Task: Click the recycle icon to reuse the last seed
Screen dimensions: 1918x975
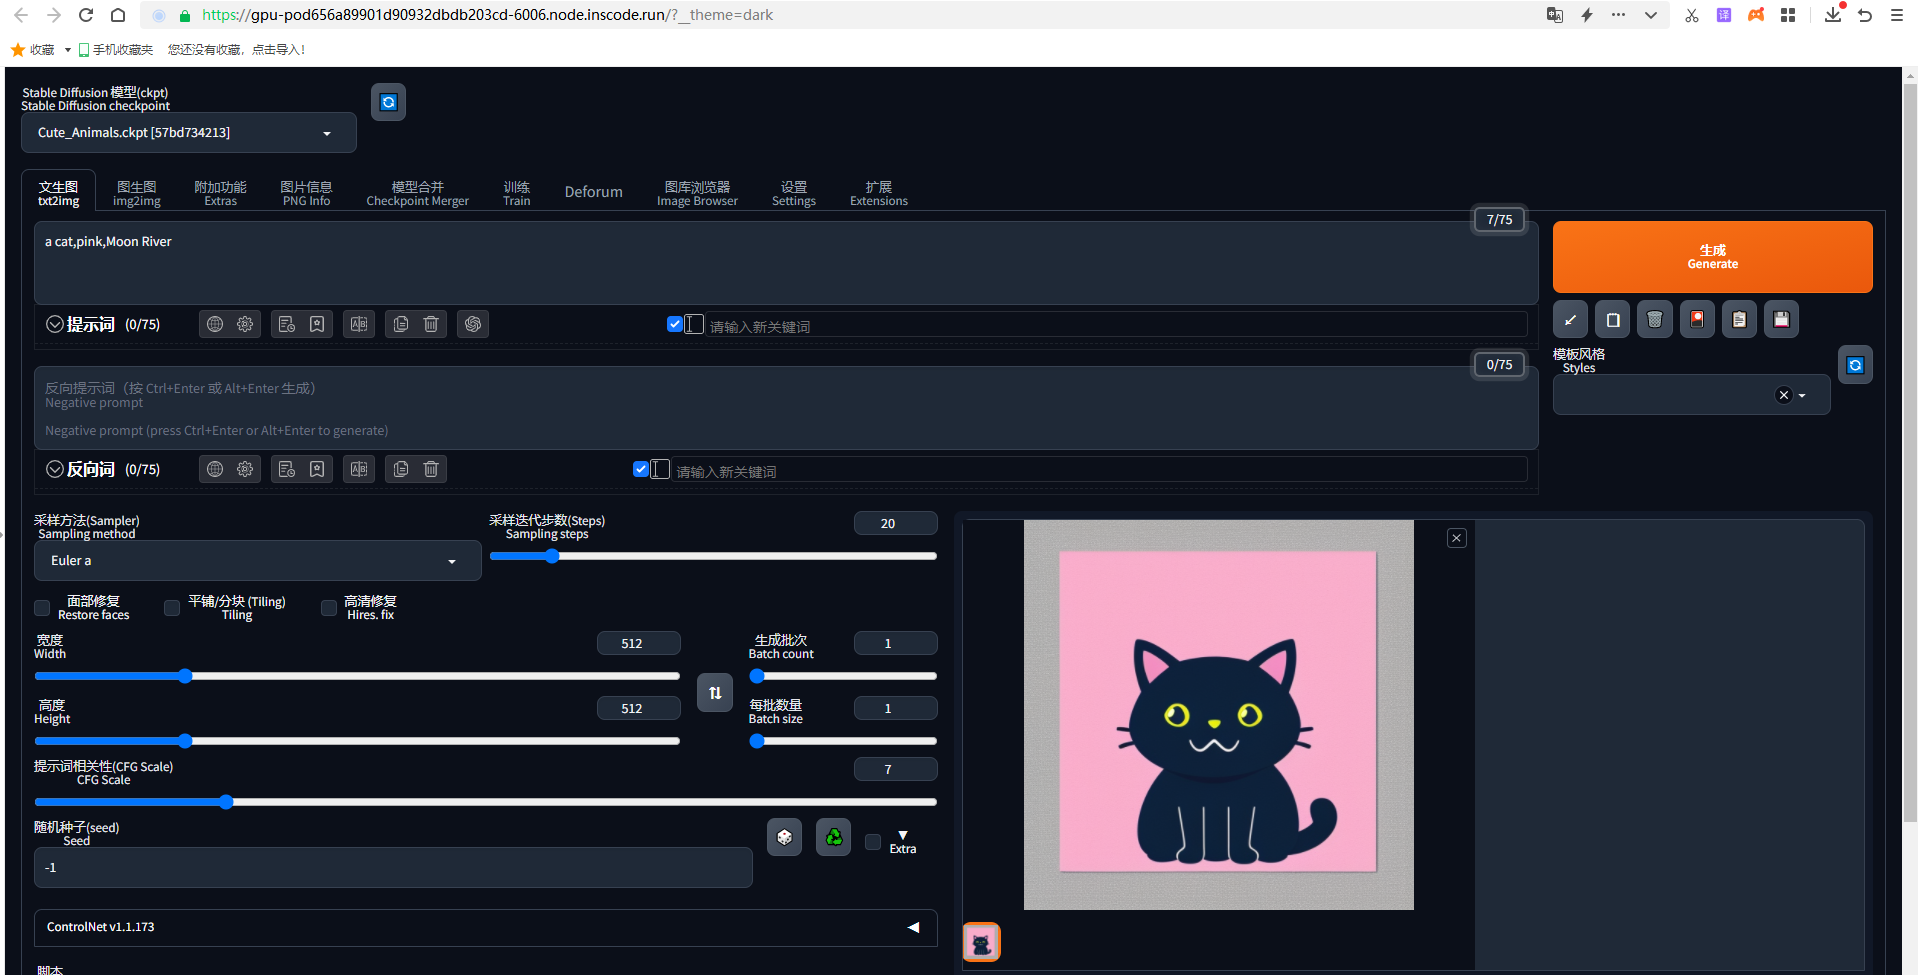Action: tap(833, 837)
